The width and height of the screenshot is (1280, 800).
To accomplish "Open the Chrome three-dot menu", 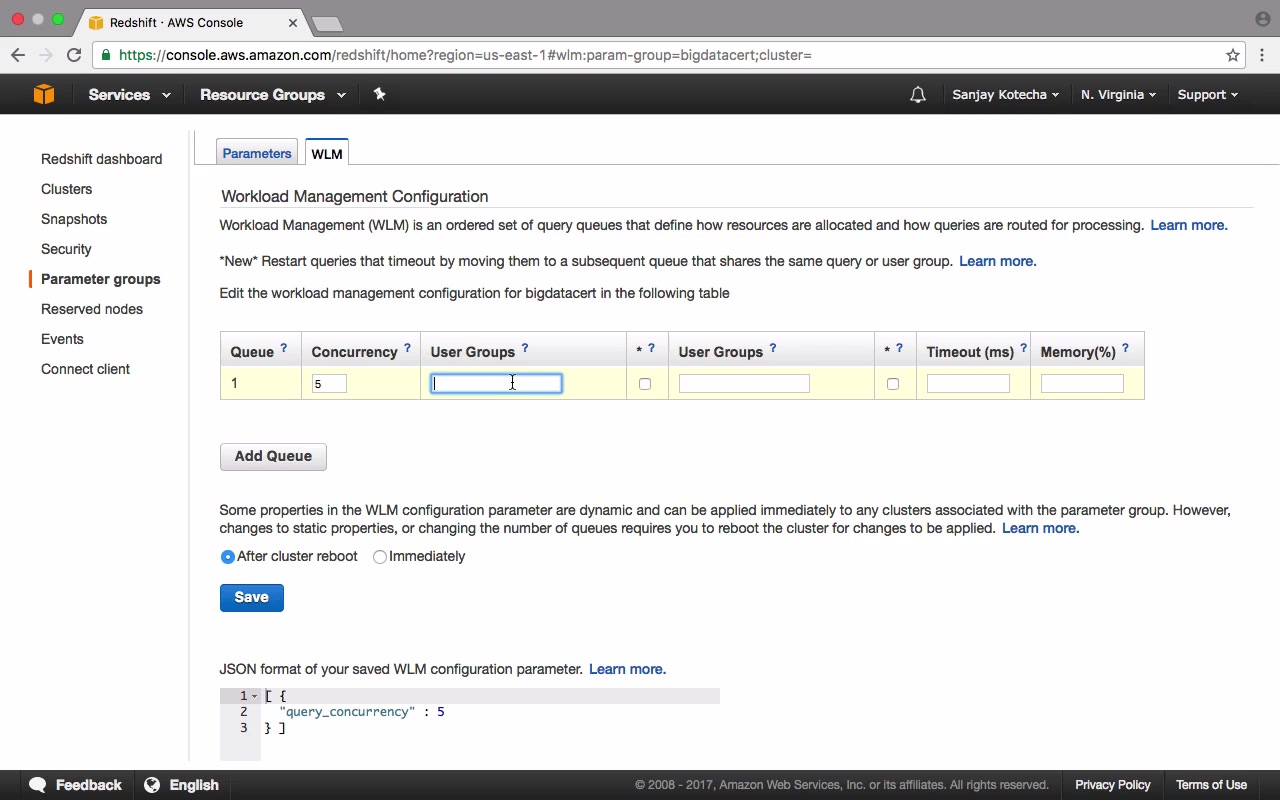I will 1262,55.
